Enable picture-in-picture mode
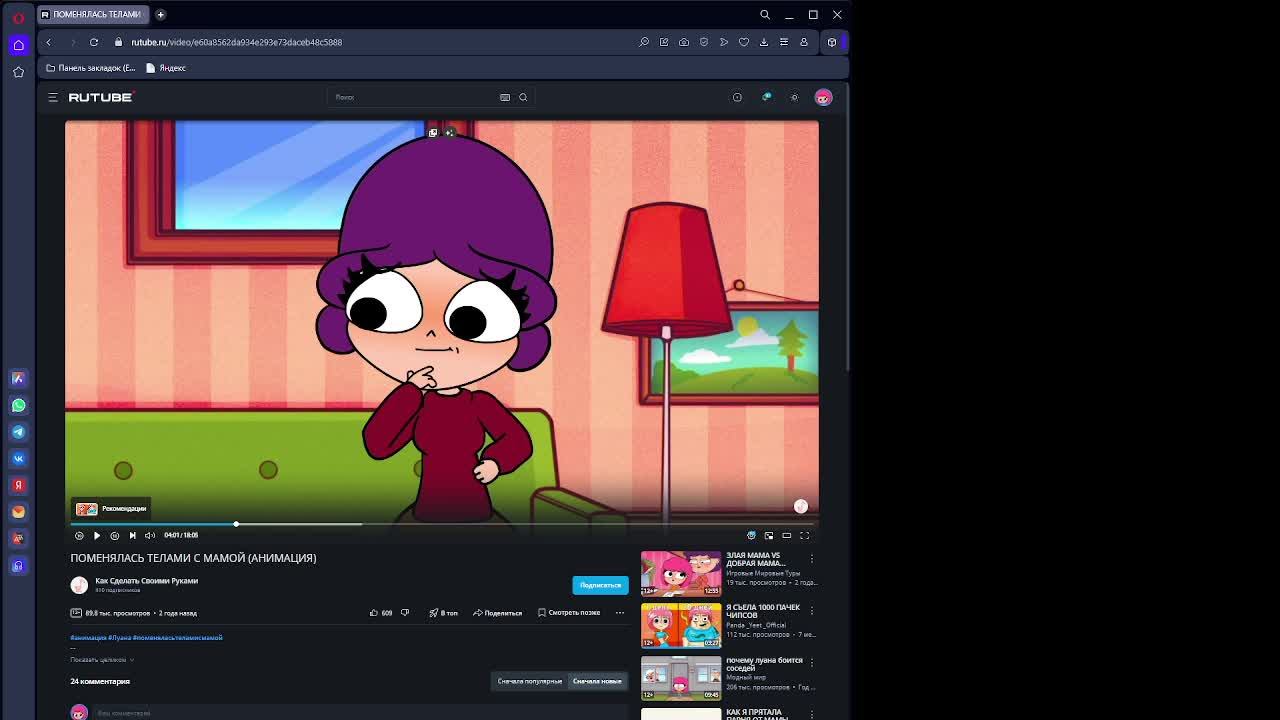This screenshot has width=1280, height=720. [x=769, y=535]
